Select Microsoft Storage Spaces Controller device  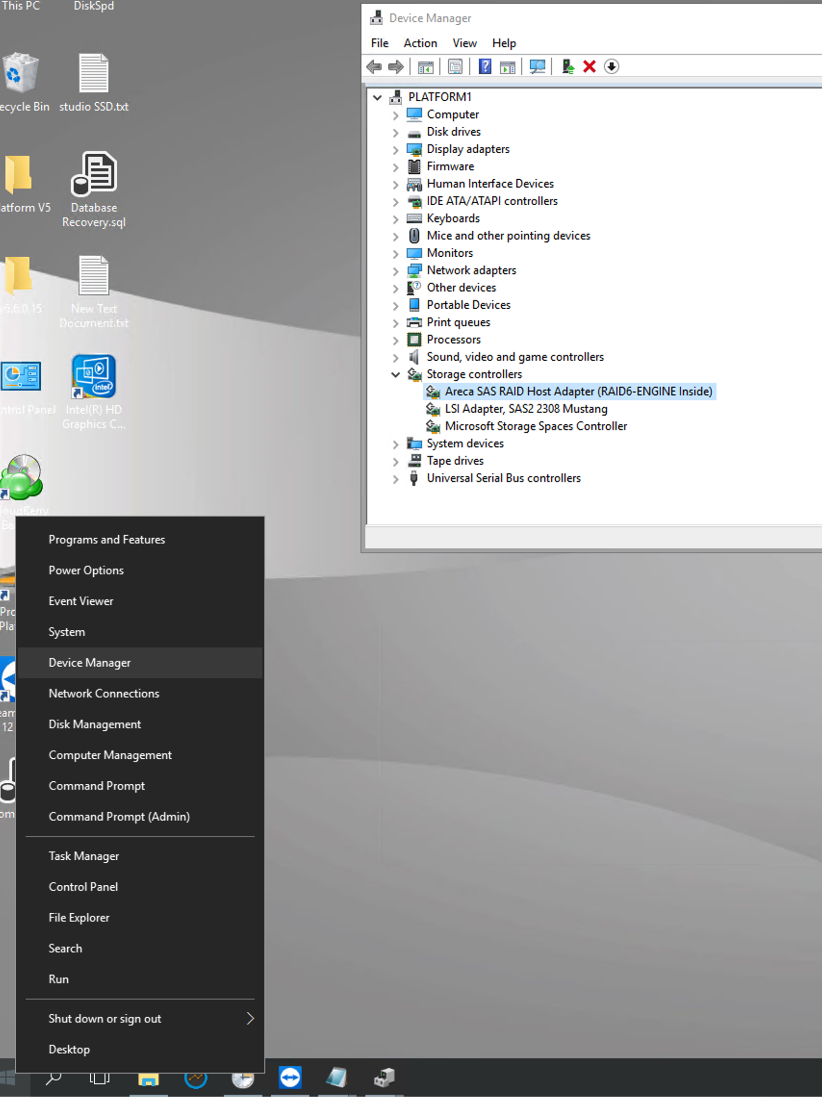point(536,426)
